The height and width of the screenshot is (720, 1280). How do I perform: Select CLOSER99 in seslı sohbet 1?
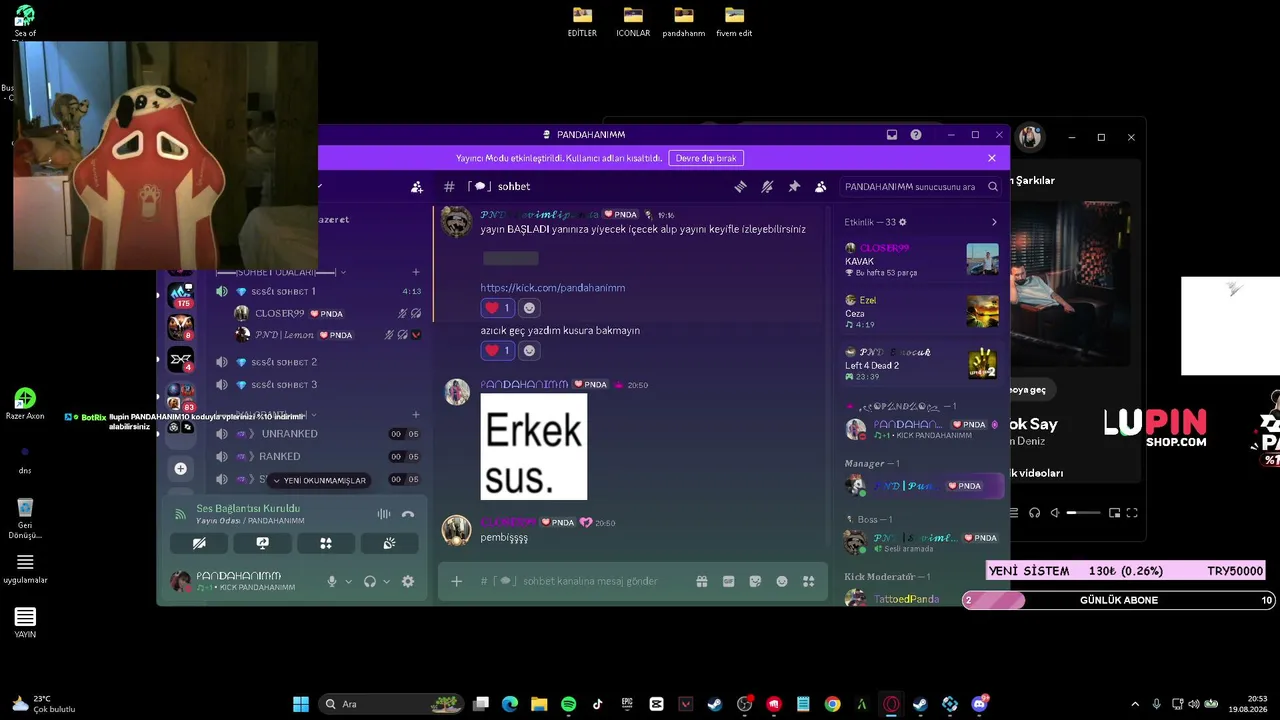[328, 313]
